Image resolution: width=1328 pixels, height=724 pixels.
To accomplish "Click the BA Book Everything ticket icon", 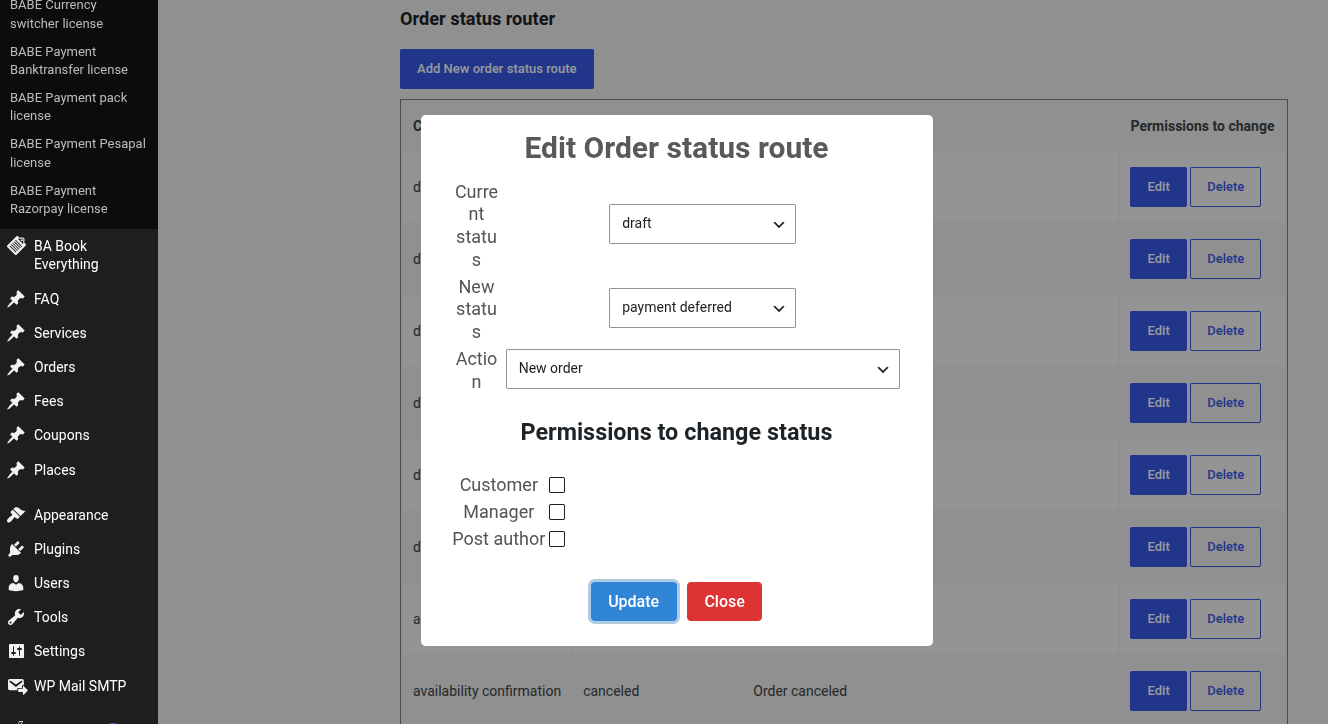I will 16,246.
